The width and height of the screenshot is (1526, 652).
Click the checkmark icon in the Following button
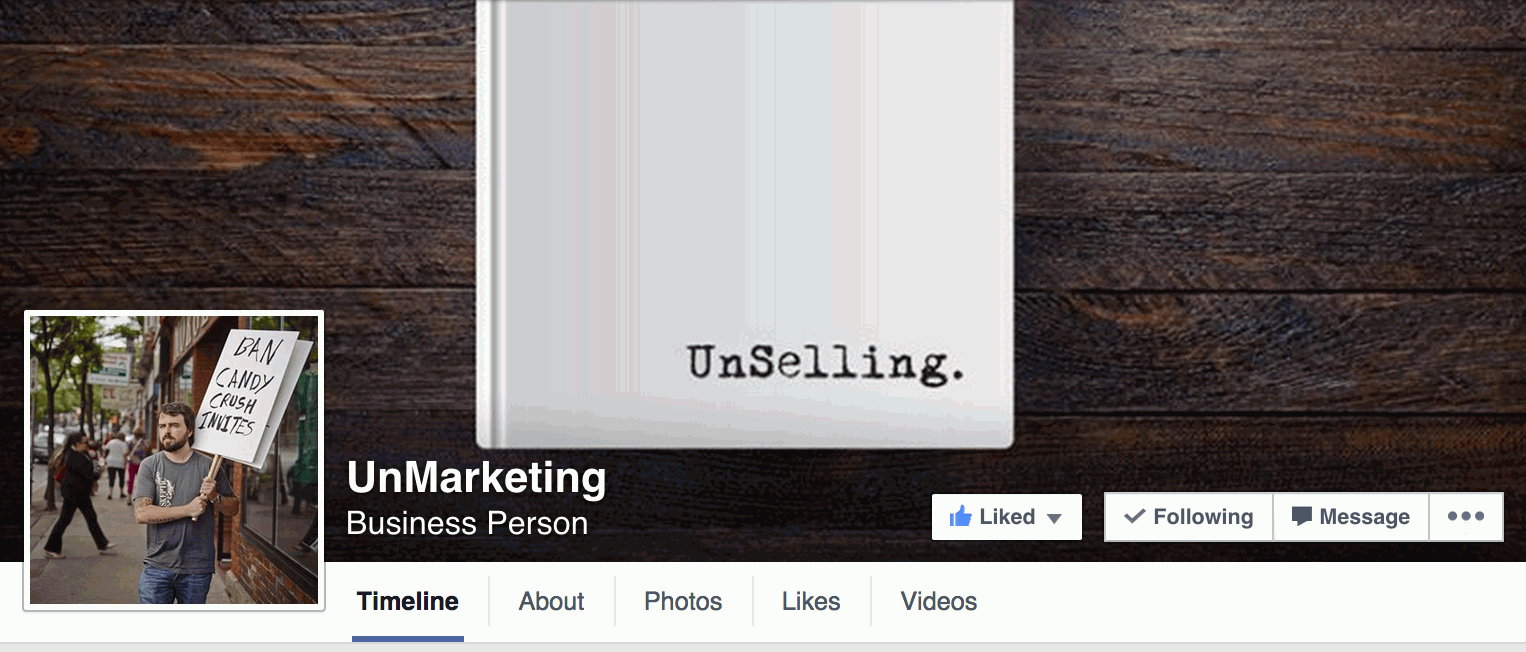pos(1134,516)
